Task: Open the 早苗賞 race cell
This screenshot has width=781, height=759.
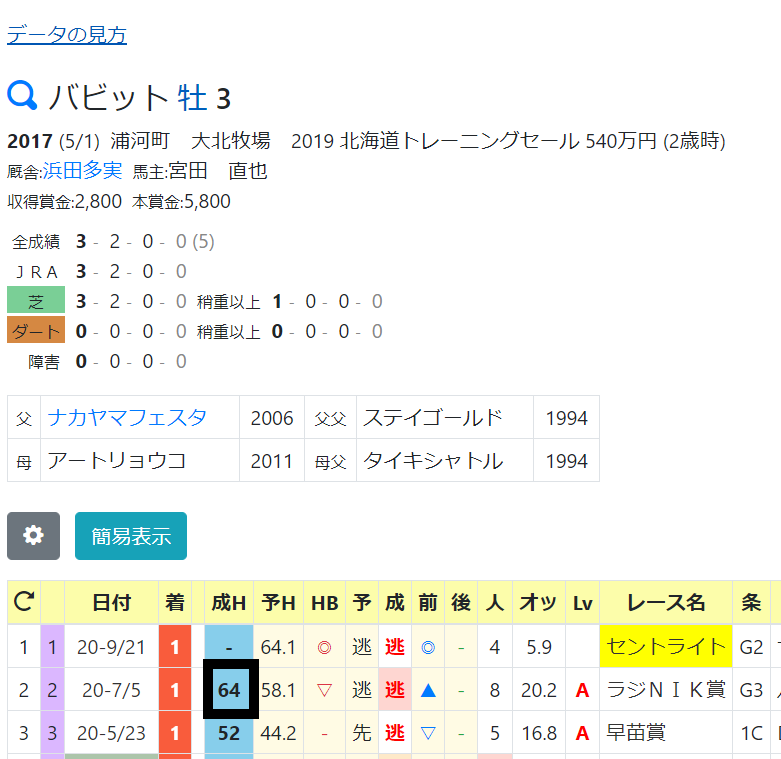Action: click(666, 733)
